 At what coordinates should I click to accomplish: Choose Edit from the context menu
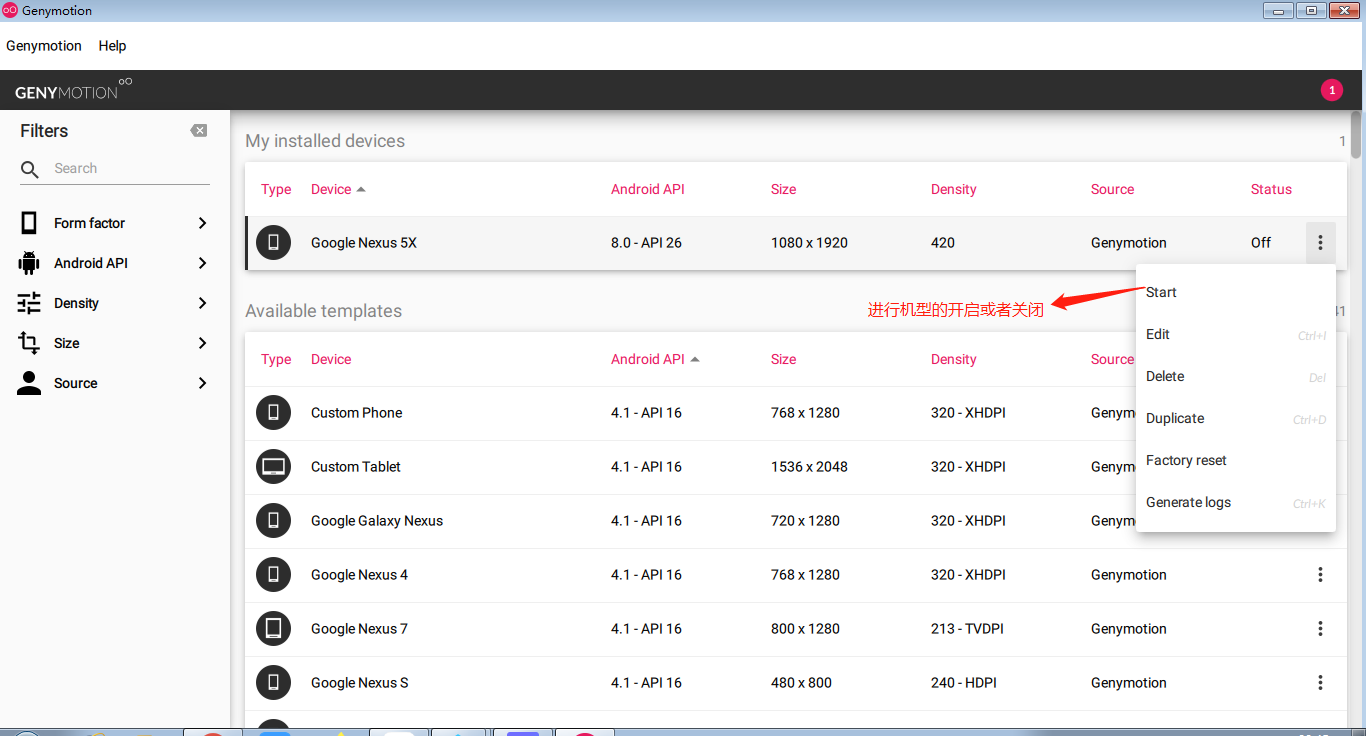tap(1236, 334)
